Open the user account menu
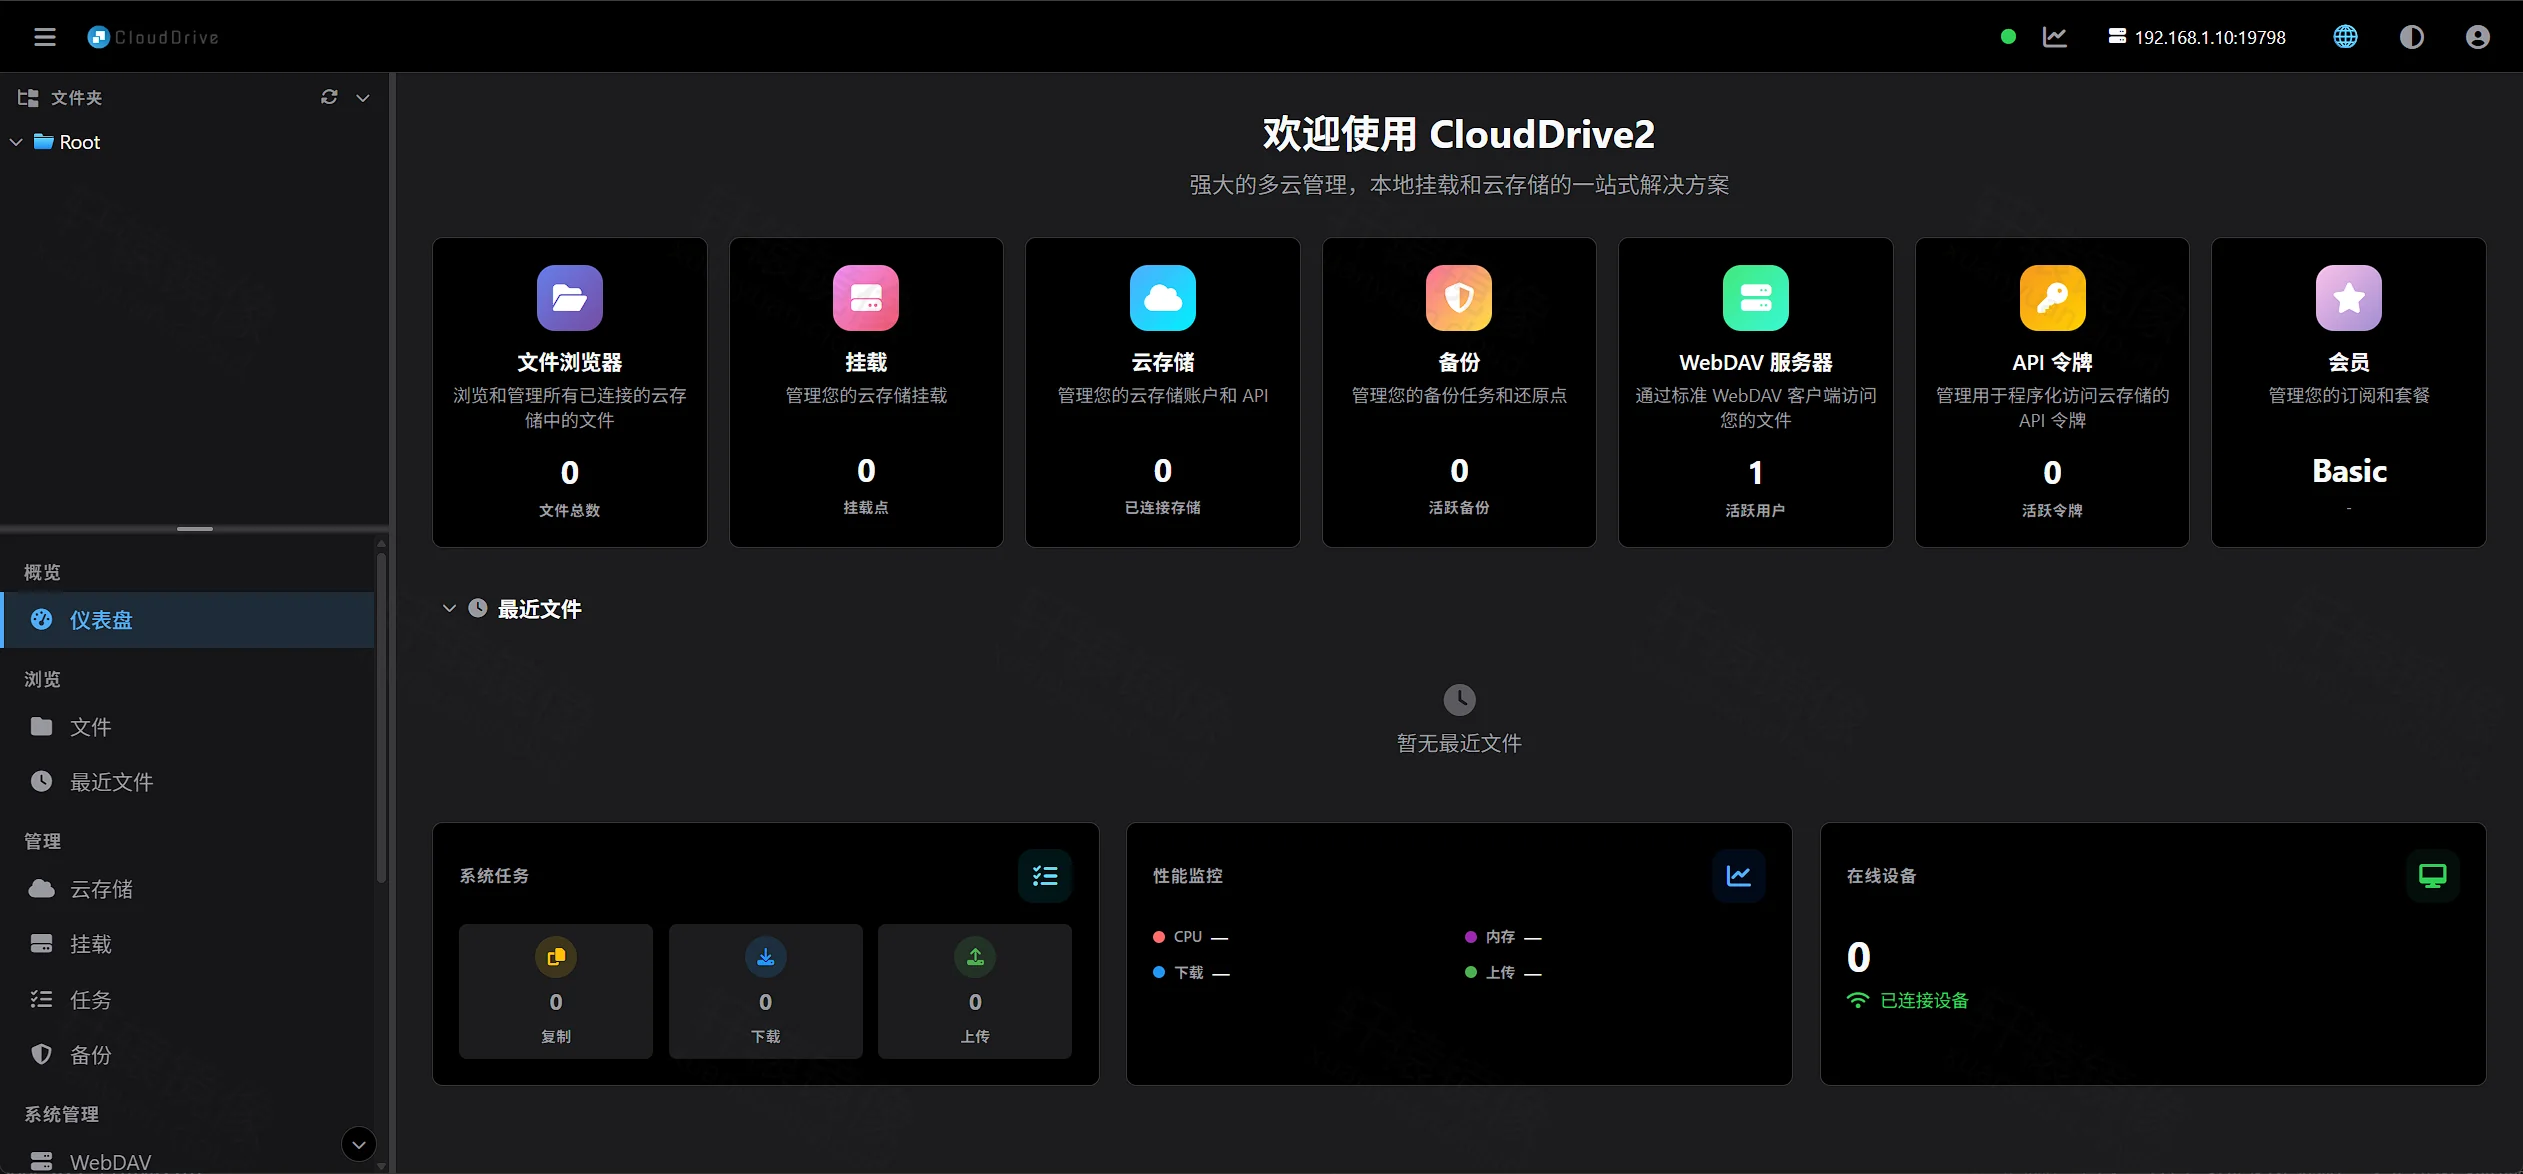This screenshot has height=1174, width=2523. (2477, 37)
